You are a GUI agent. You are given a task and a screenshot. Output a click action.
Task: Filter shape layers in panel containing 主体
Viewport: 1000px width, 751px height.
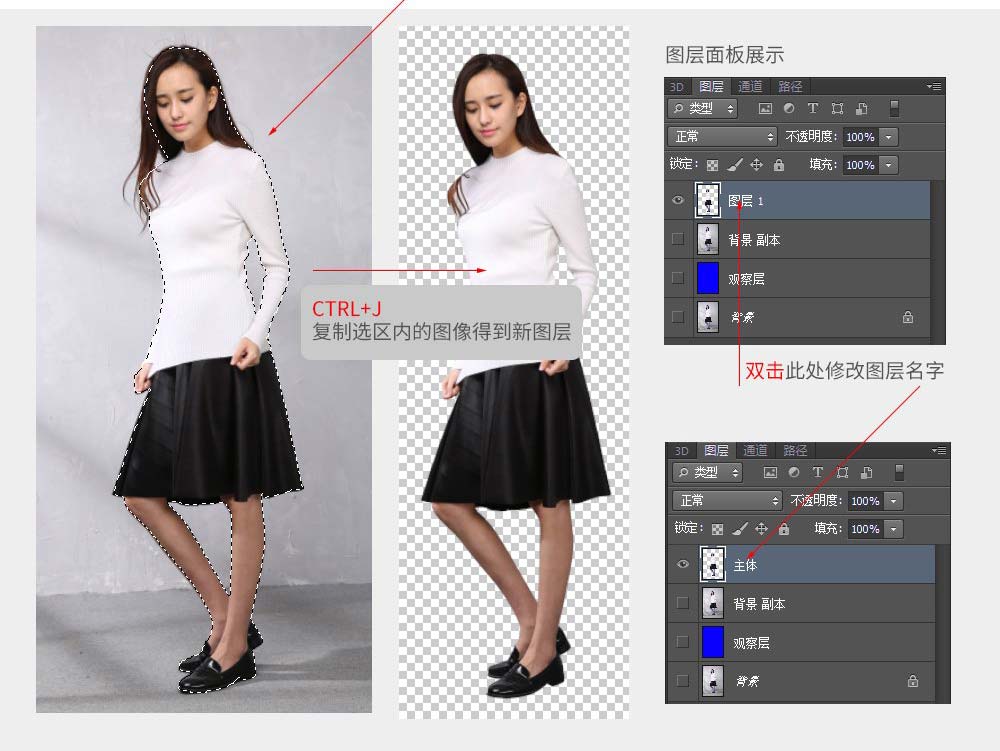[842, 472]
